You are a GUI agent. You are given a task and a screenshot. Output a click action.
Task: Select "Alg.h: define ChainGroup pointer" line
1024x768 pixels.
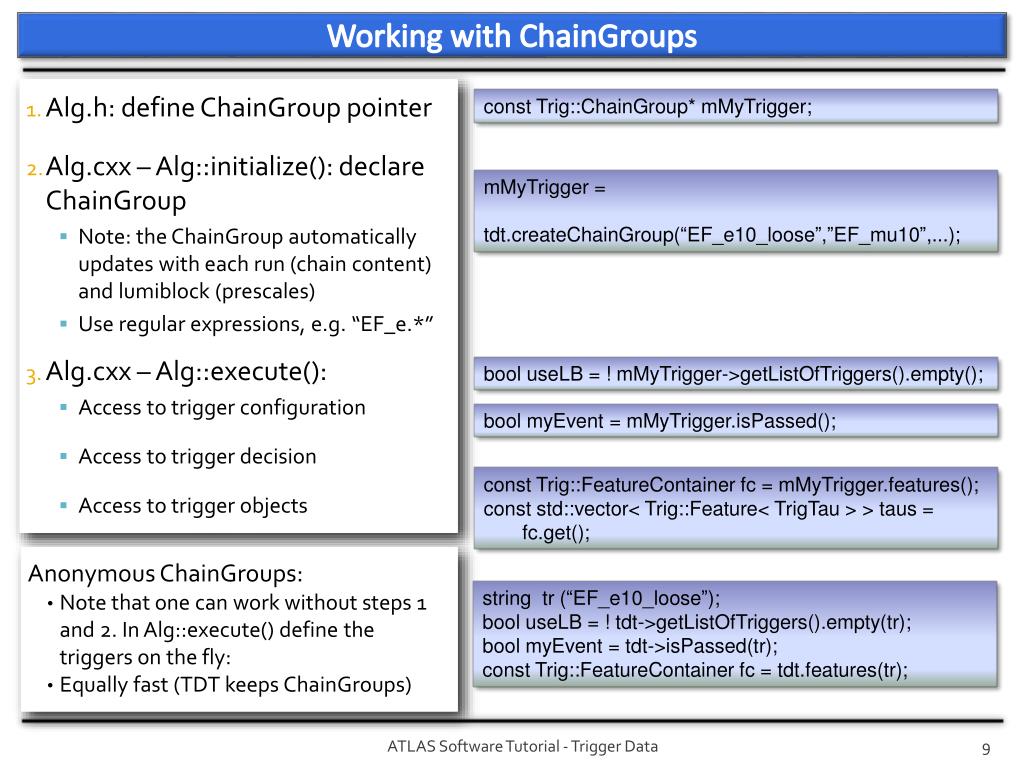[238, 108]
